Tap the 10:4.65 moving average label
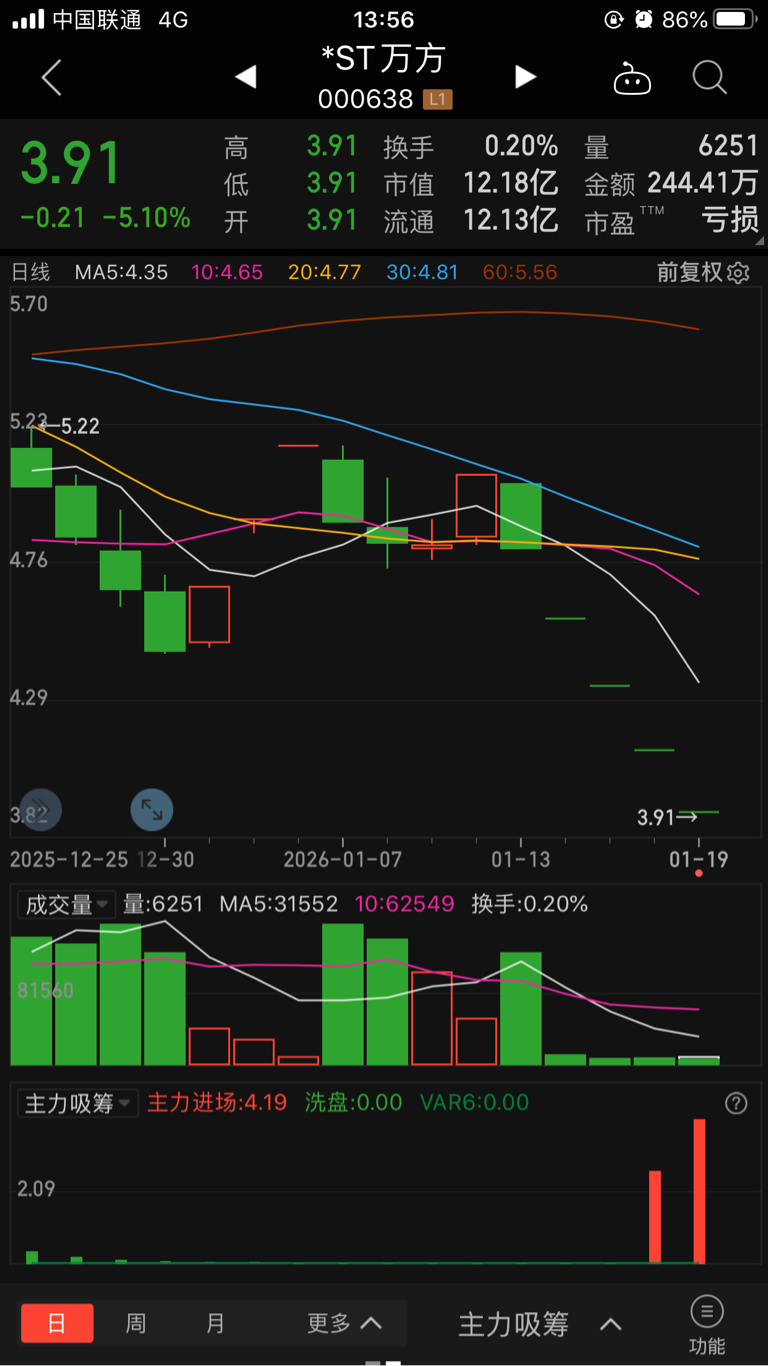Image resolution: width=768 pixels, height=1366 pixels. pyautogui.click(x=227, y=272)
